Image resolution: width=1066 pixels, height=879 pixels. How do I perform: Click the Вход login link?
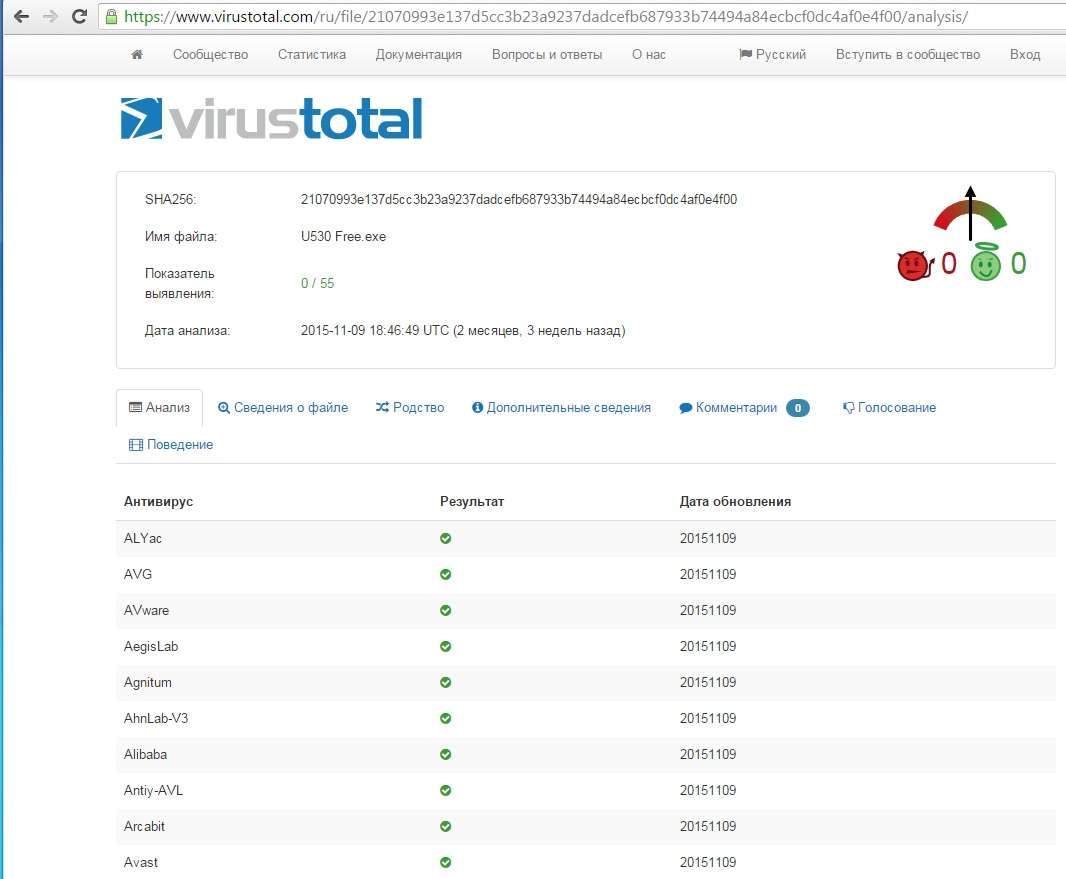[1025, 54]
